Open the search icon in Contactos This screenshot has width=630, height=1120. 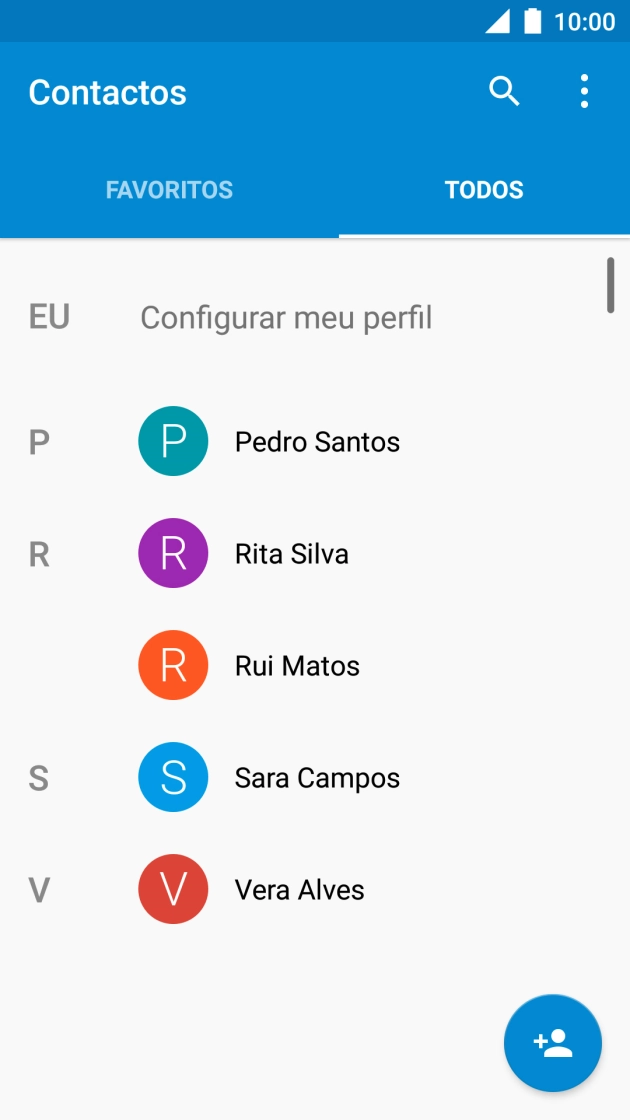pos(504,90)
